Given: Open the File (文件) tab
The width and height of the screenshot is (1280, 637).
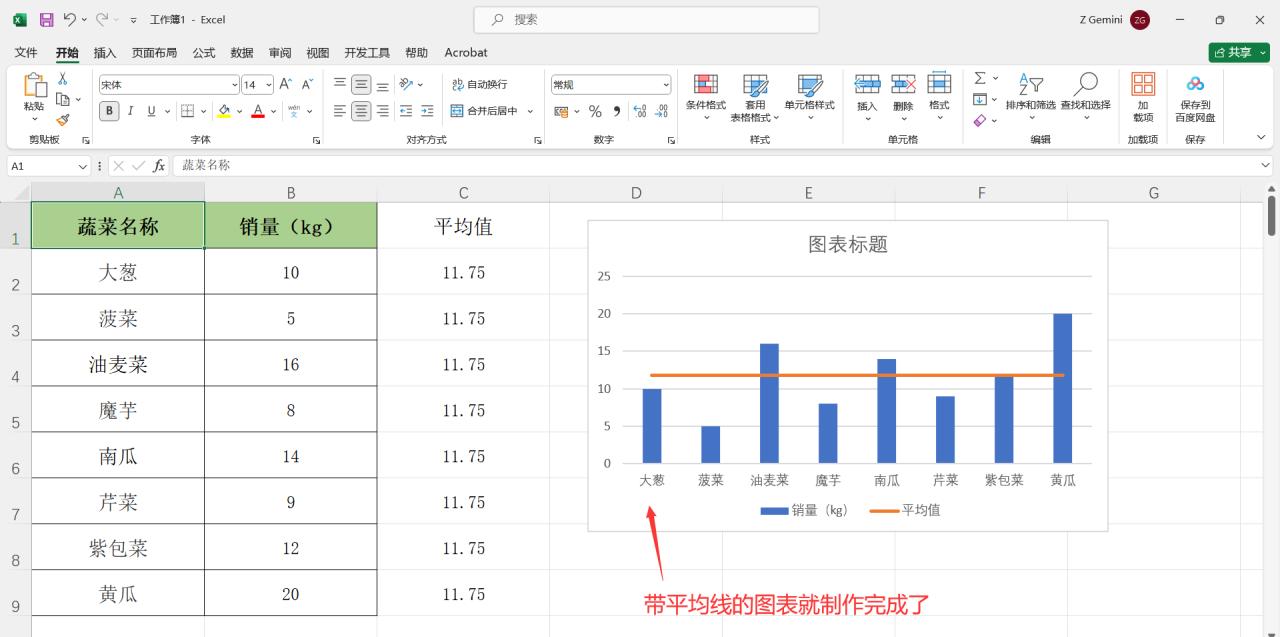Looking at the screenshot, I should click(x=26, y=52).
